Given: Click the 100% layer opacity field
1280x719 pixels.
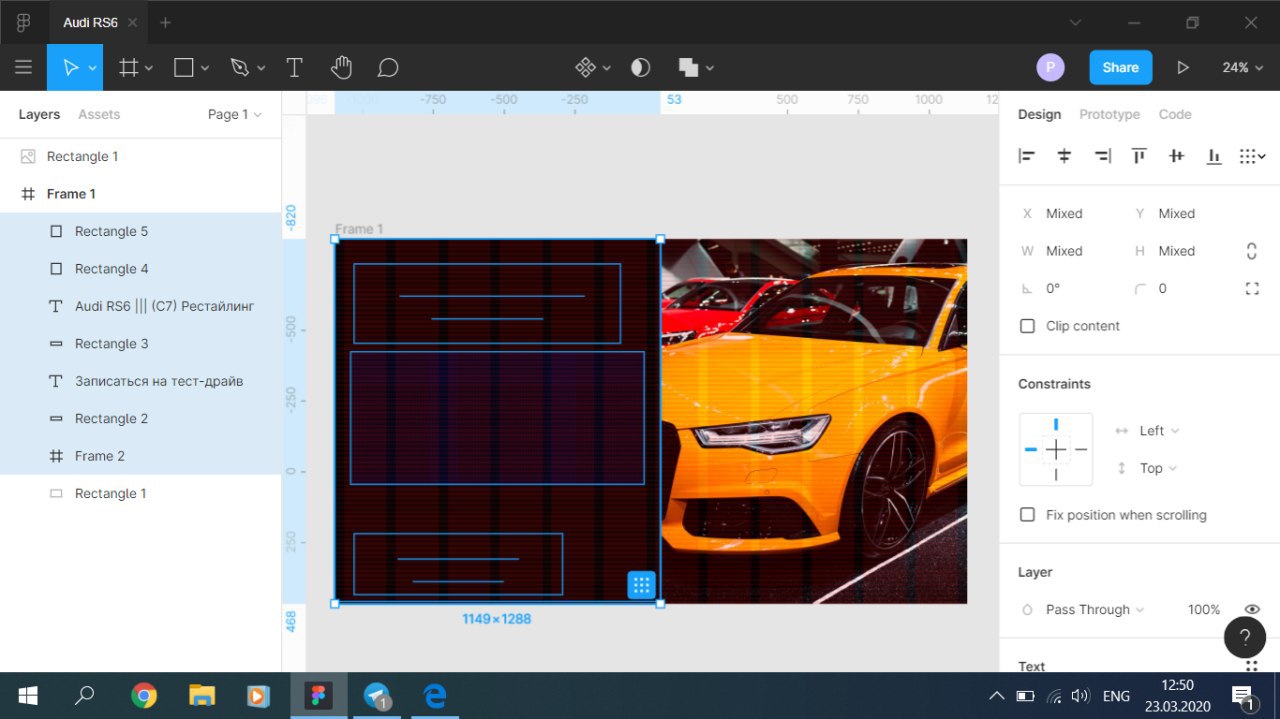Looking at the screenshot, I should pos(1203,609).
